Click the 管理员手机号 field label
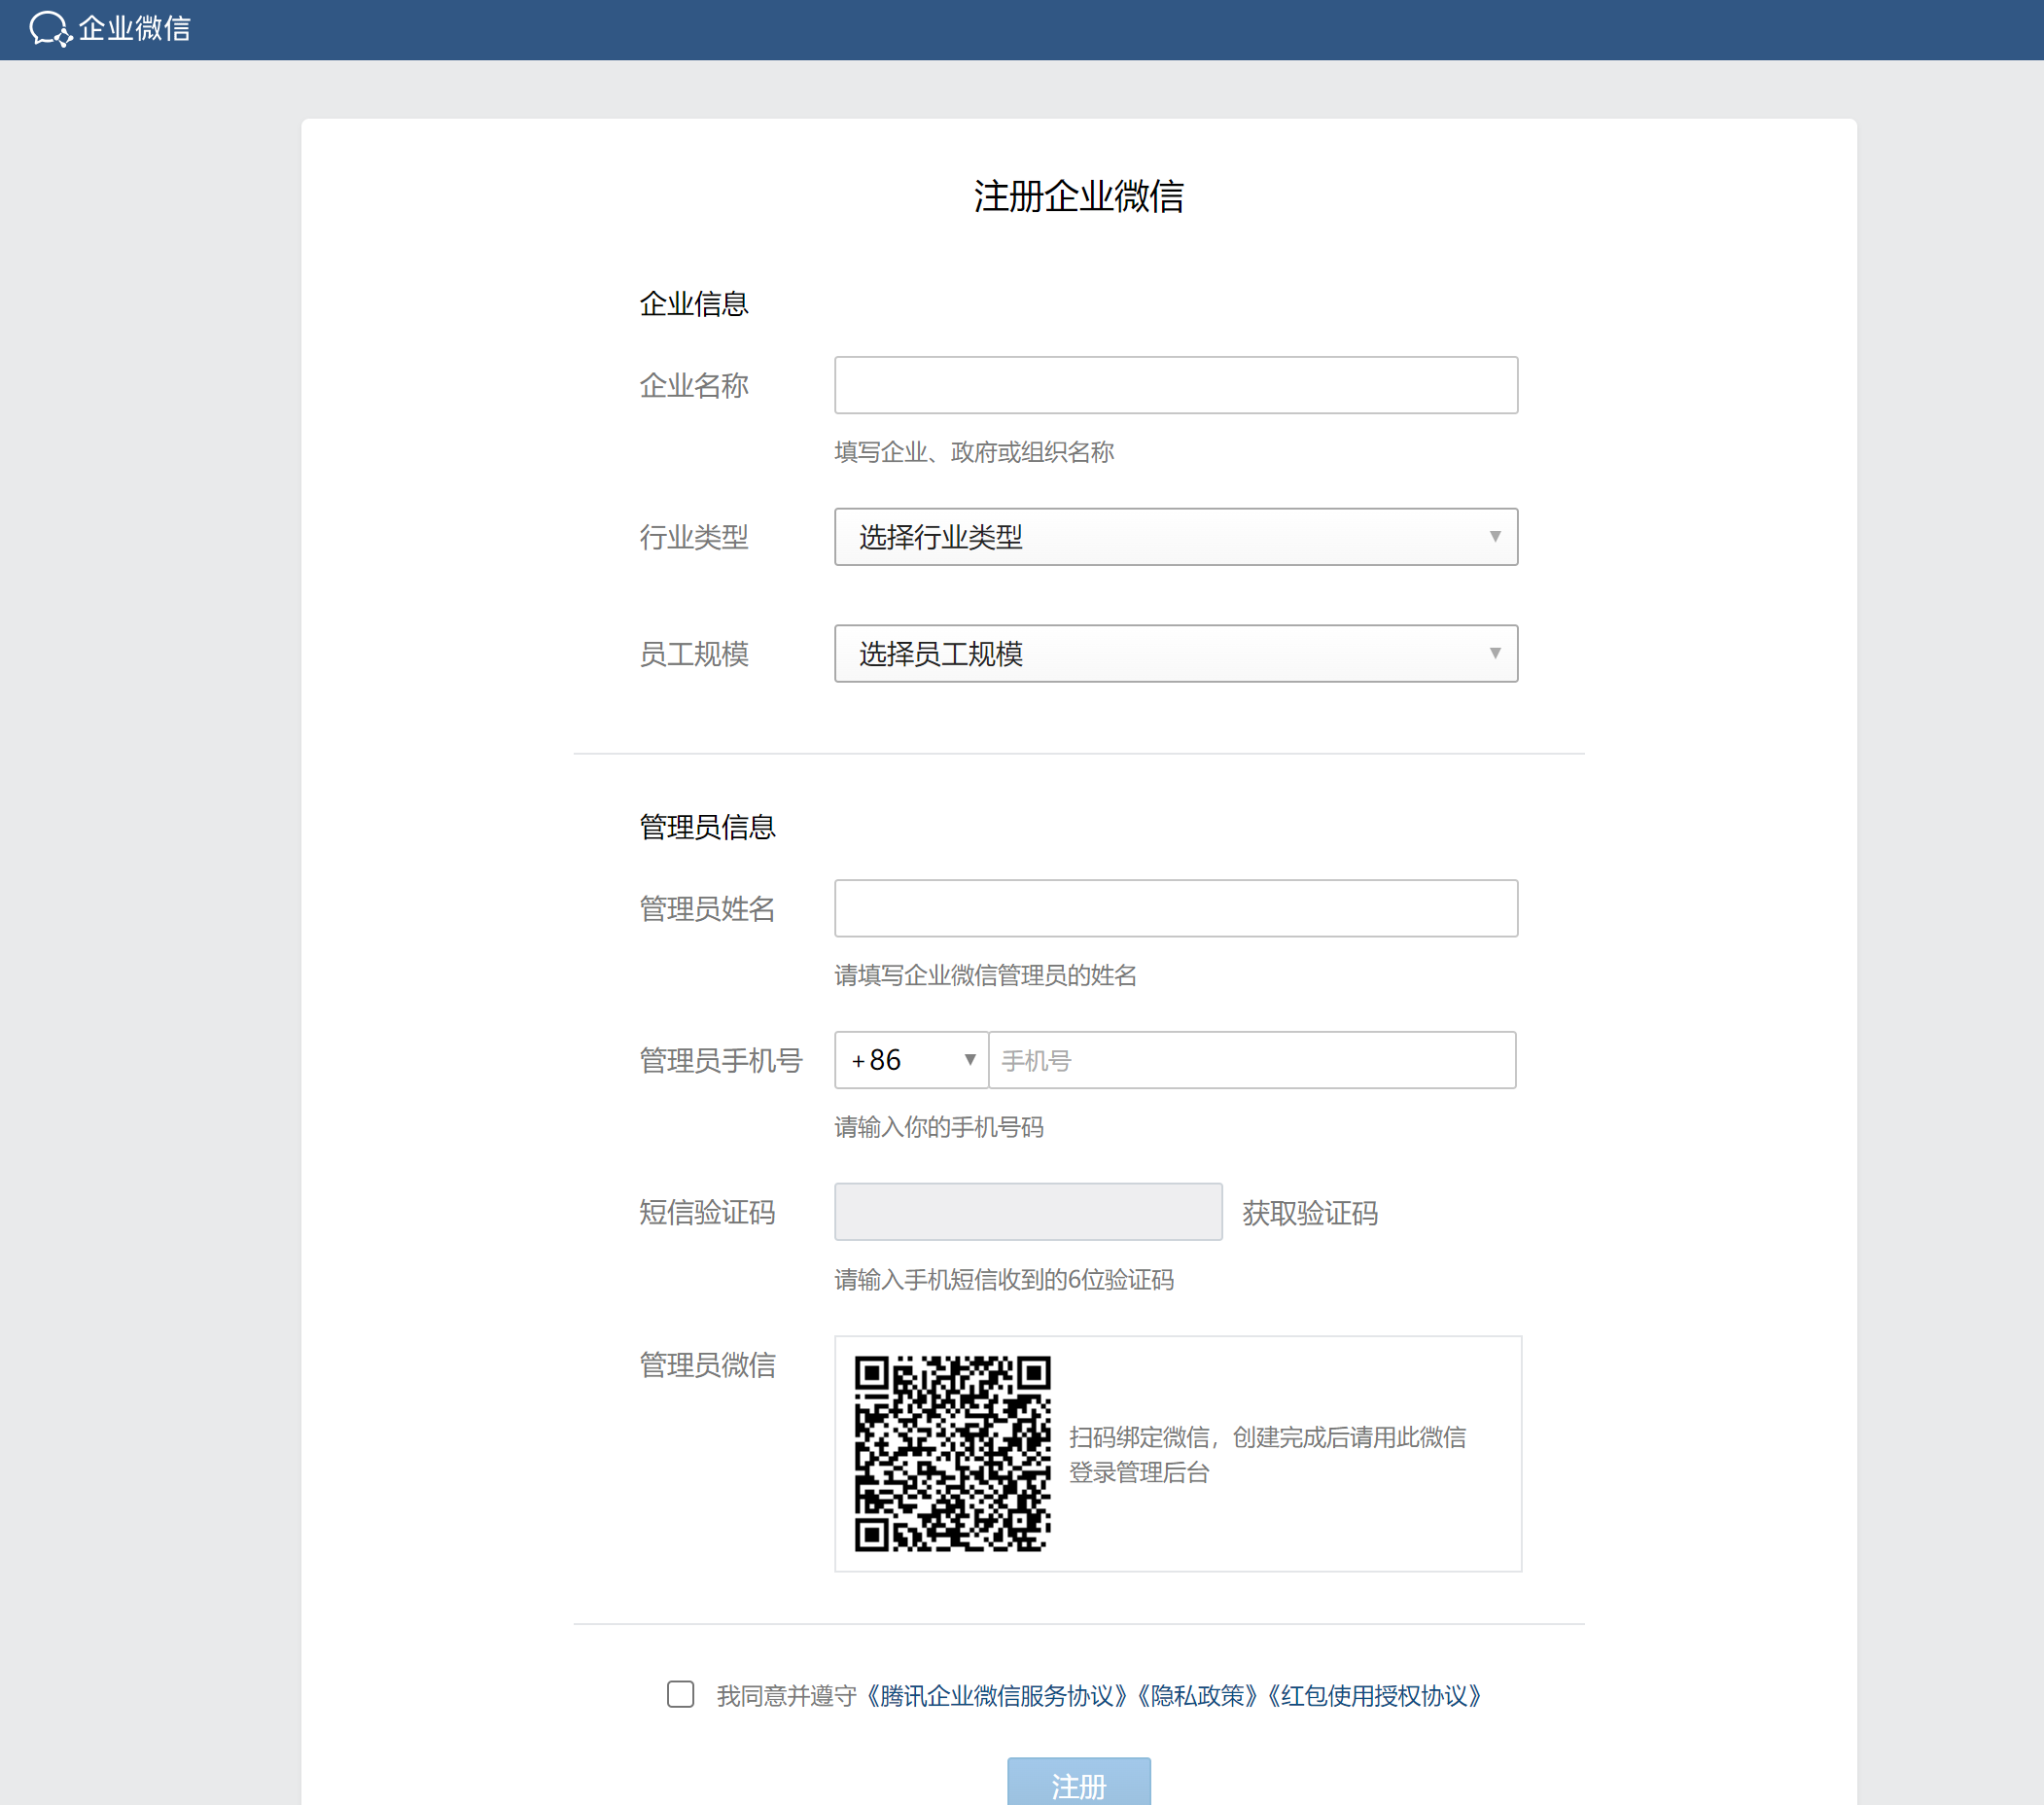The height and width of the screenshot is (1805, 2044). click(x=721, y=1061)
